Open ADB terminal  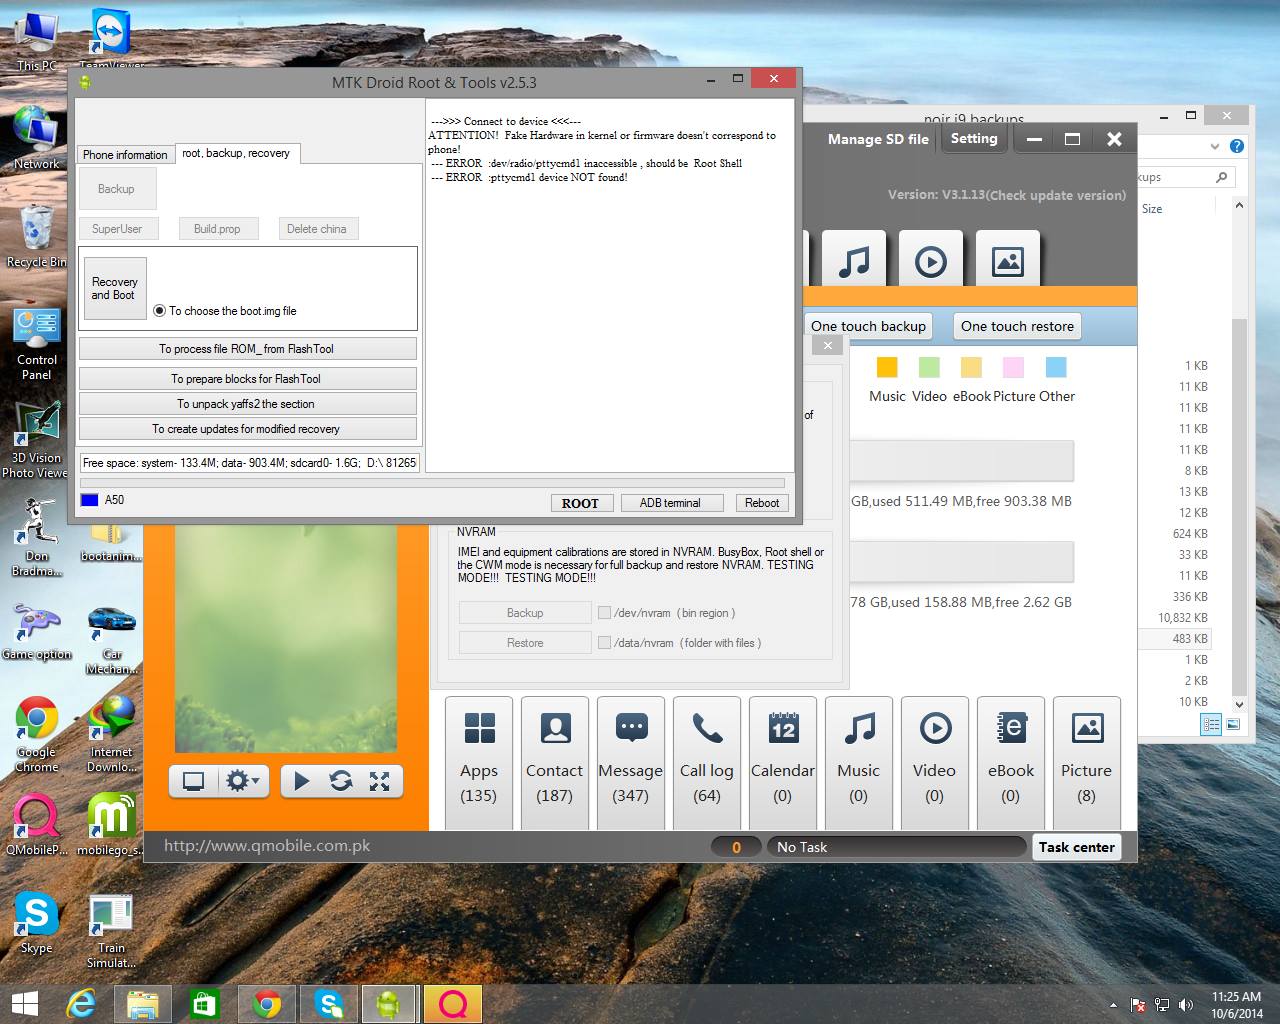point(670,503)
